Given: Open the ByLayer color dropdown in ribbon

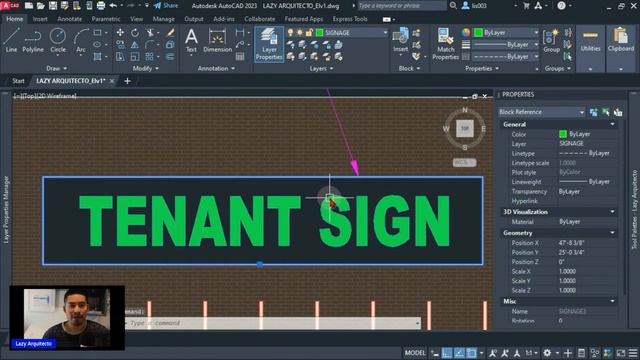Looking at the screenshot, I should 536,33.
